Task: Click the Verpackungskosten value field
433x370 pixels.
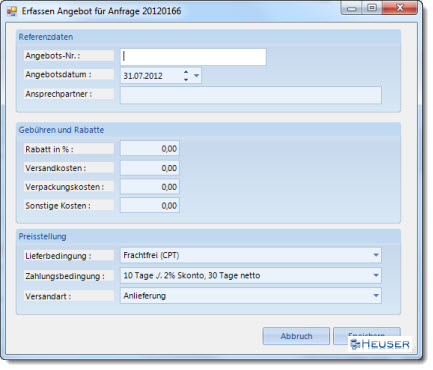Action: (x=150, y=187)
